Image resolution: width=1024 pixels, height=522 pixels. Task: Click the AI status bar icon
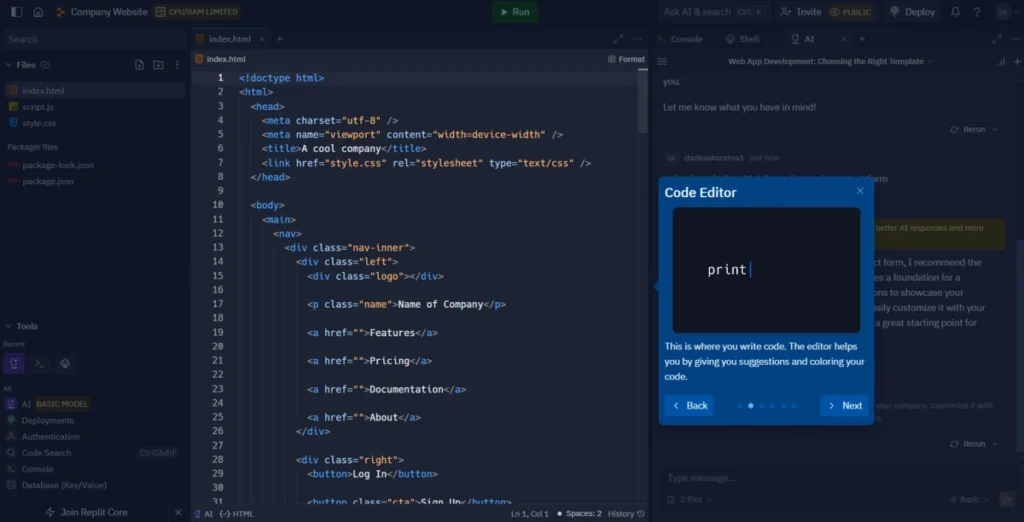coord(203,514)
